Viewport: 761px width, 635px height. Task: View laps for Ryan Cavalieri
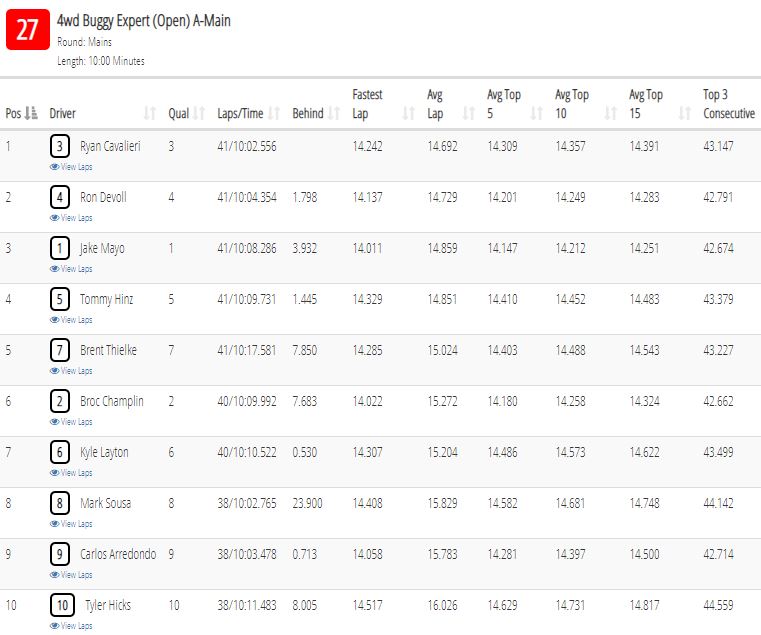pyautogui.click(x=71, y=167)
